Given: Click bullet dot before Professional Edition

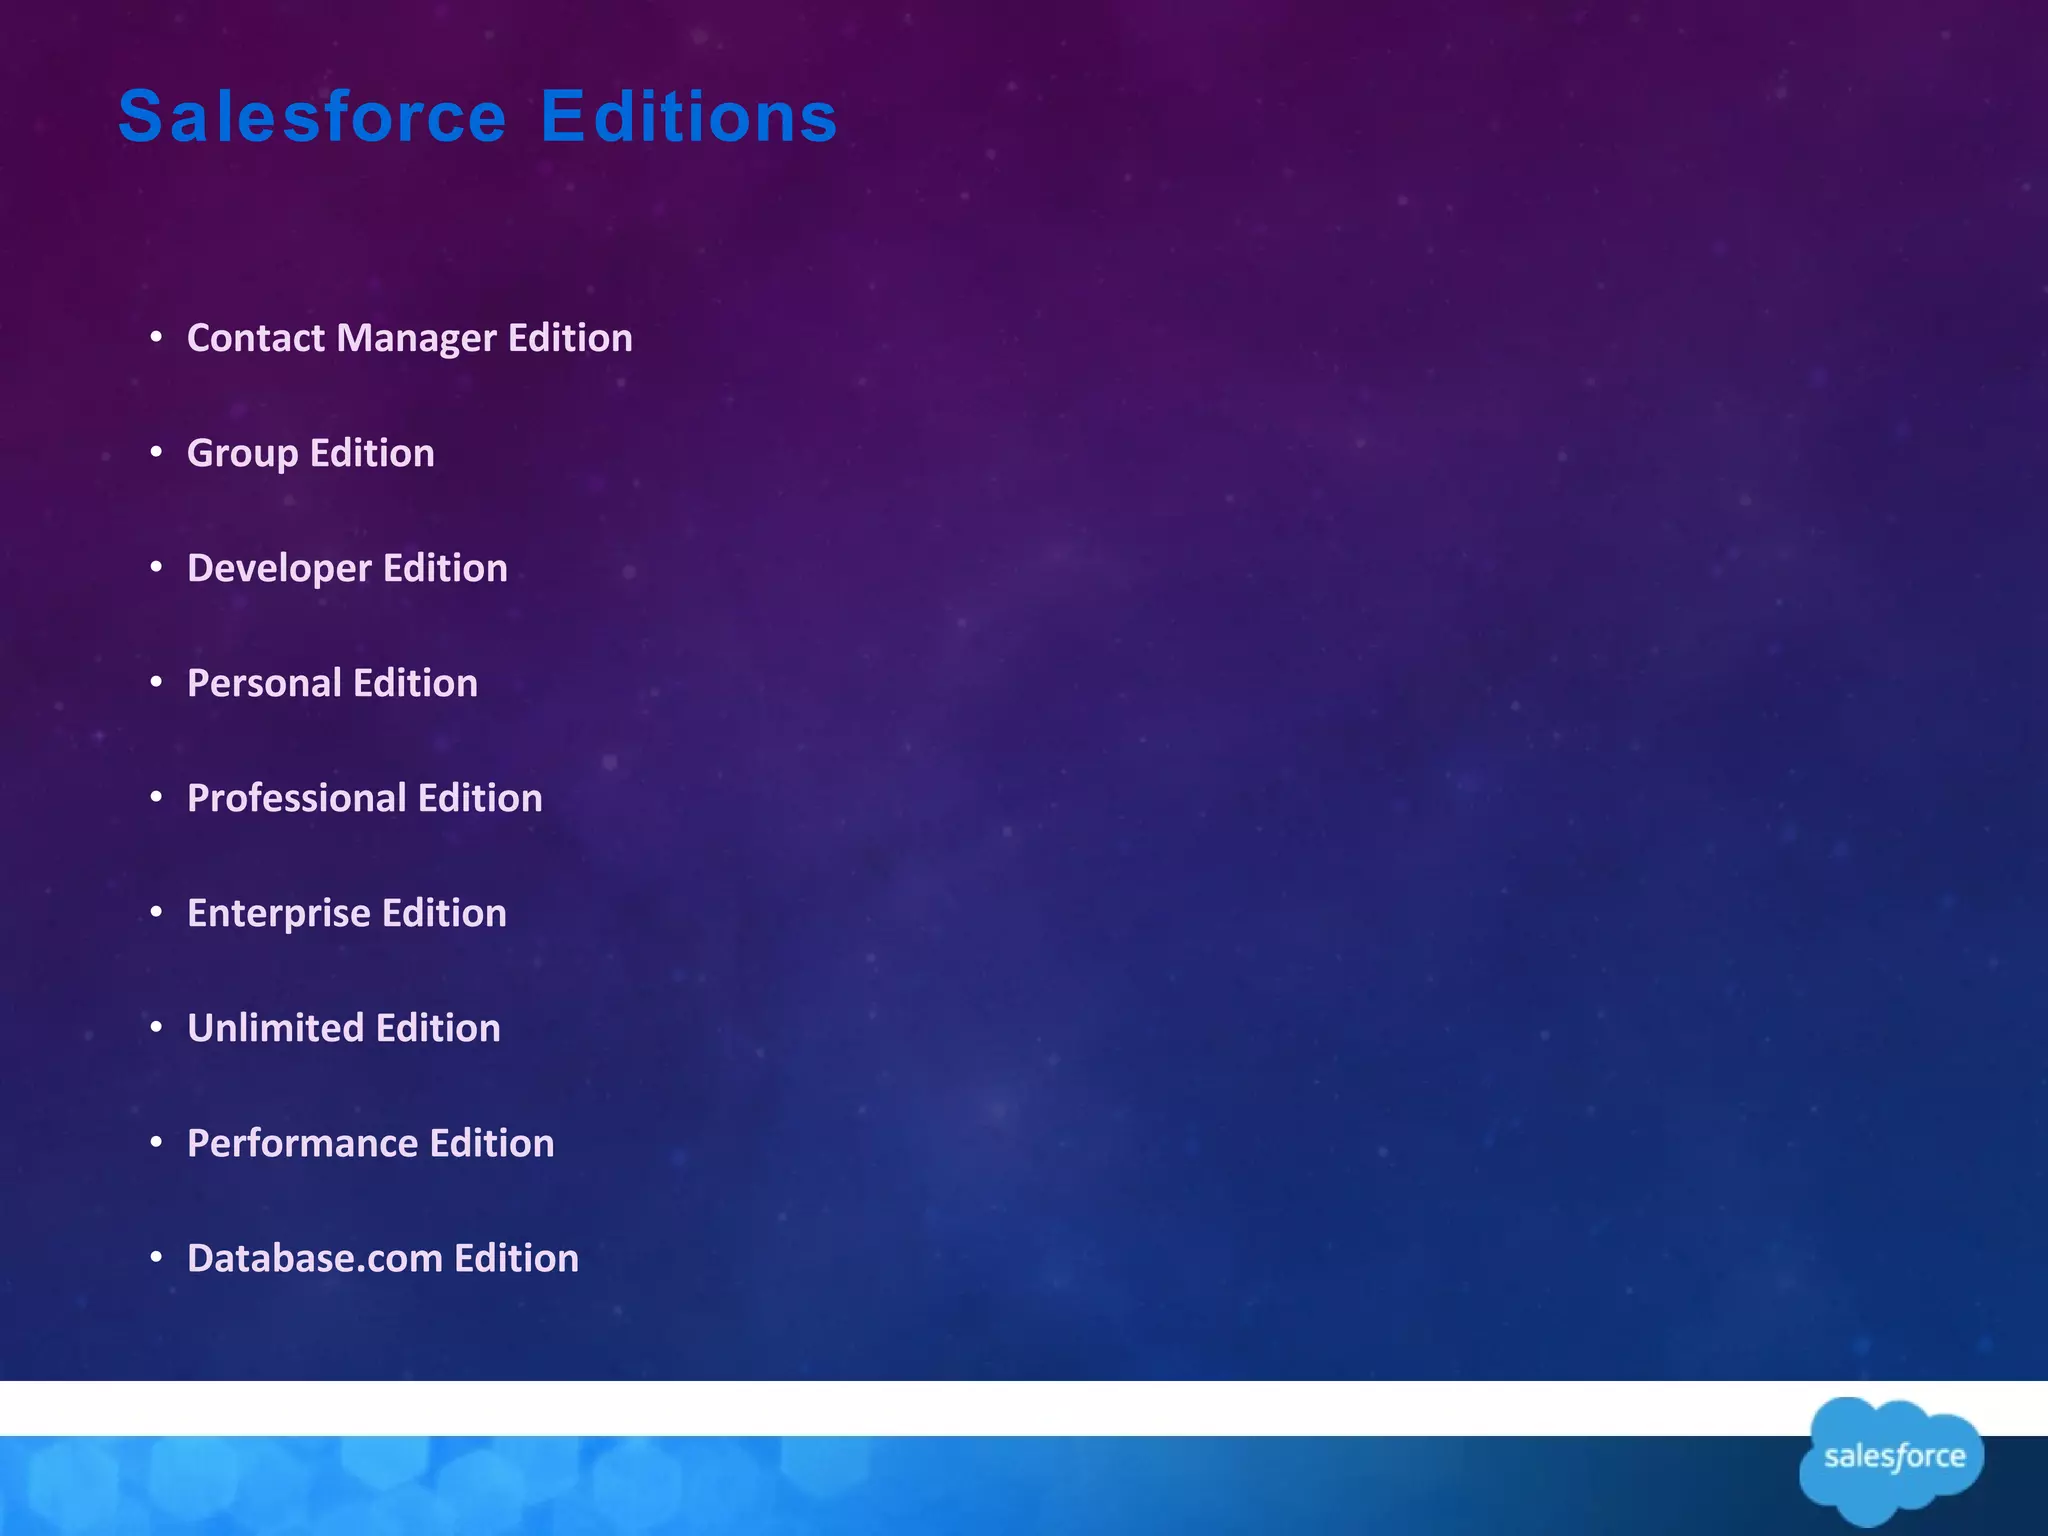Looking at the screenshot, I should click(156, 797).
